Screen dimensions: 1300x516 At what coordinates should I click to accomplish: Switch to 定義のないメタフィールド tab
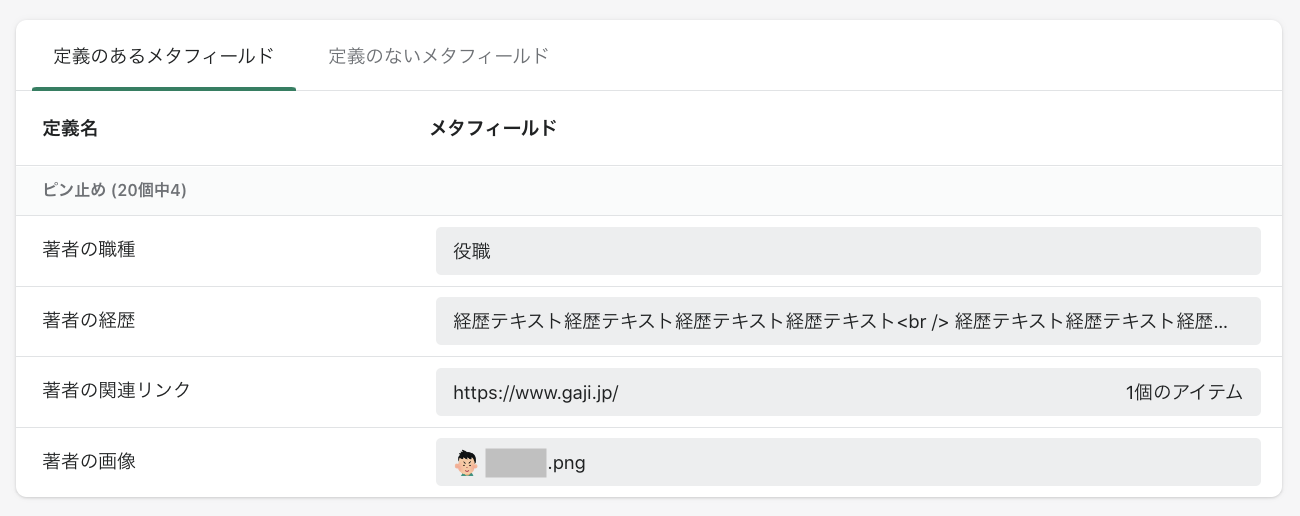(x=438, y=56)
